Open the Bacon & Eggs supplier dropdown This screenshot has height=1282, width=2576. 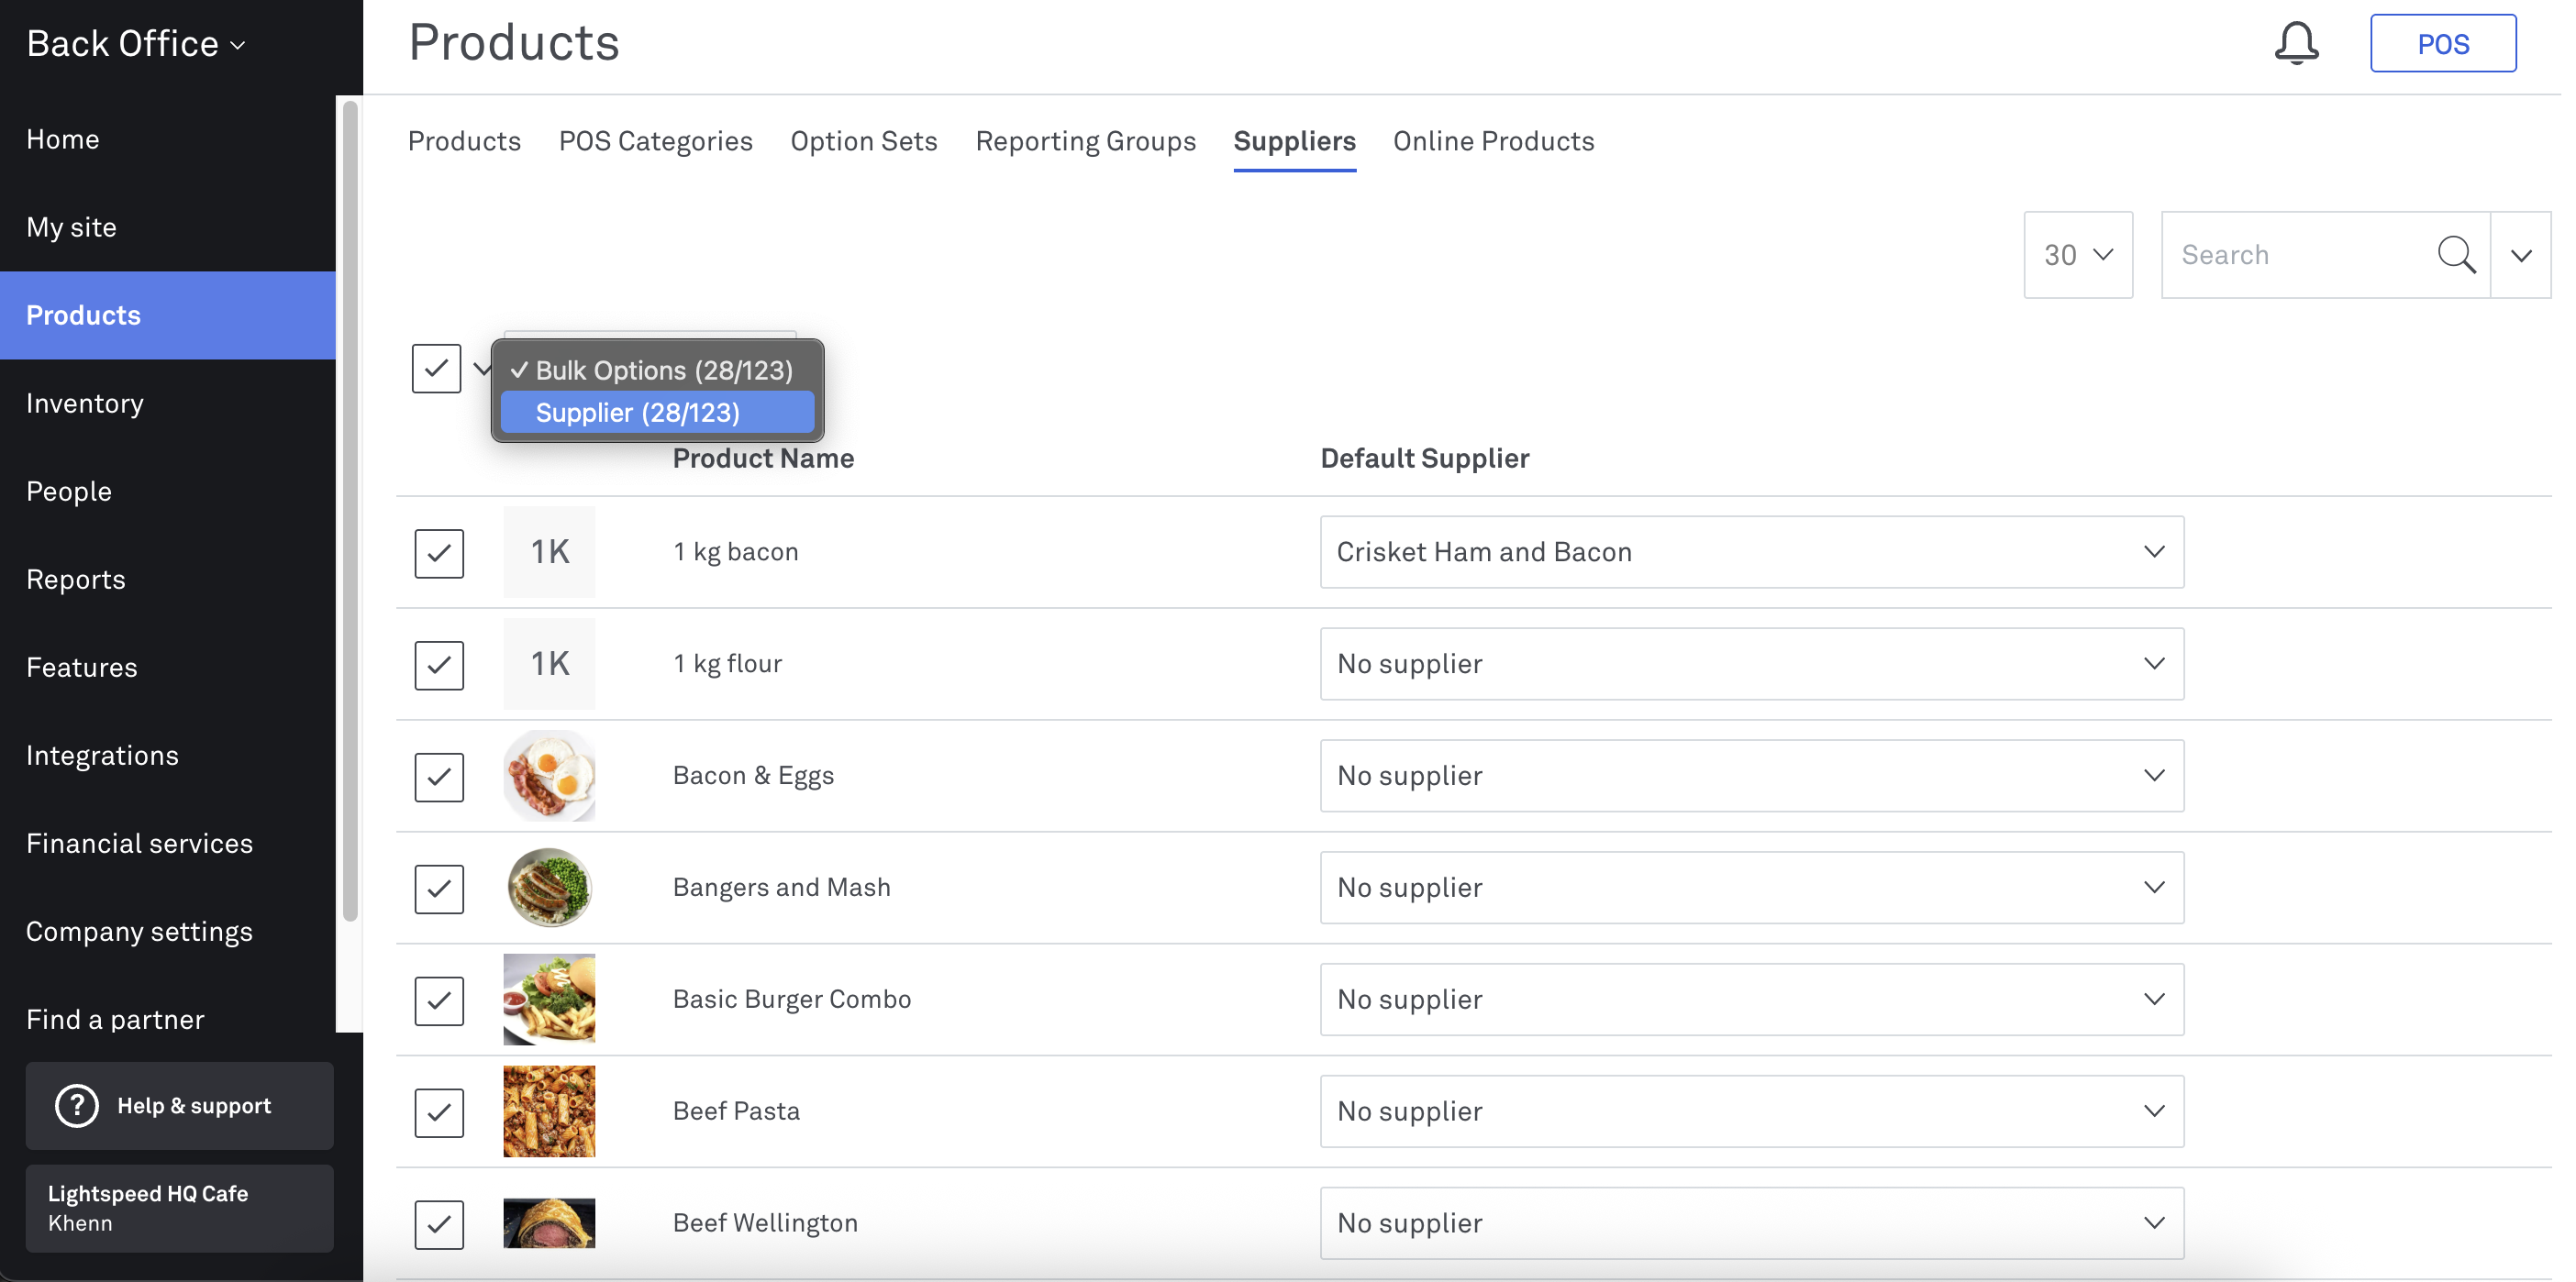[x=1752, y=776]
